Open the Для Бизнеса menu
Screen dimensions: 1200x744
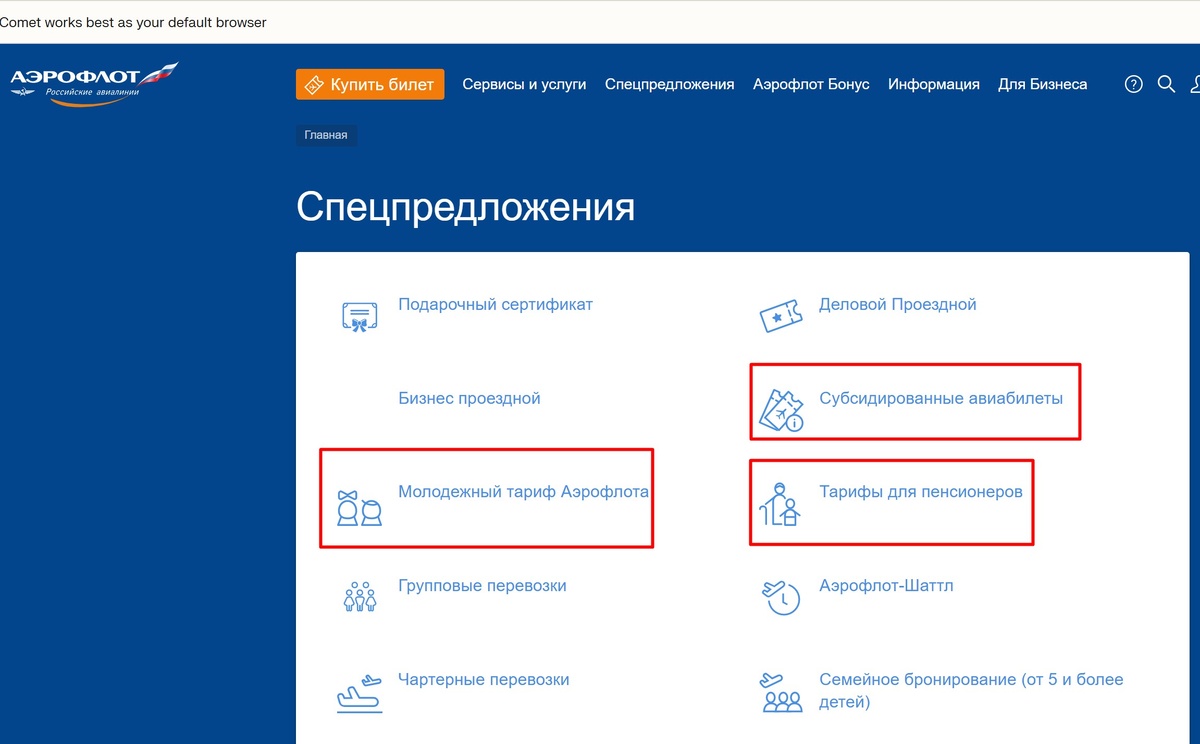coord(1042,84)
